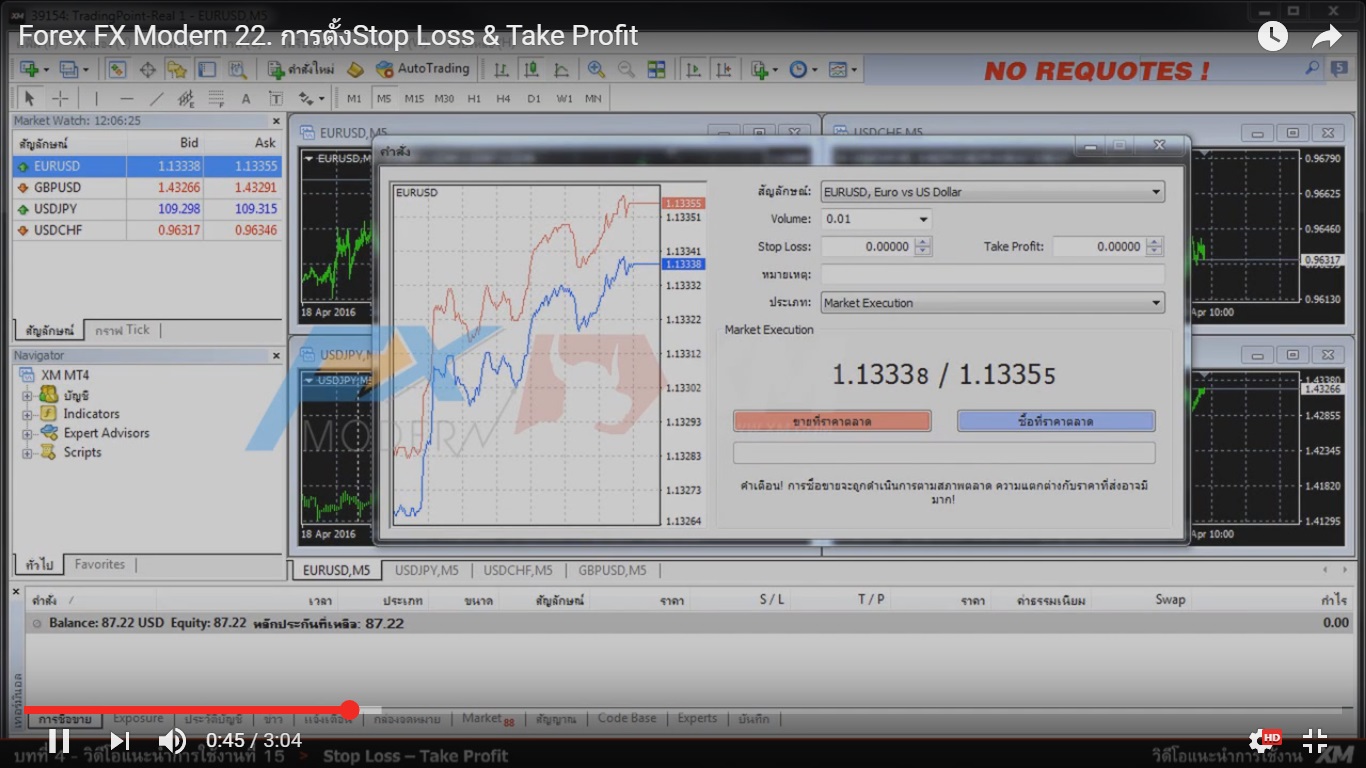Switch timeframe to D1
Image resolution: width=1366 pixels, height=768 pixels.
534,98
